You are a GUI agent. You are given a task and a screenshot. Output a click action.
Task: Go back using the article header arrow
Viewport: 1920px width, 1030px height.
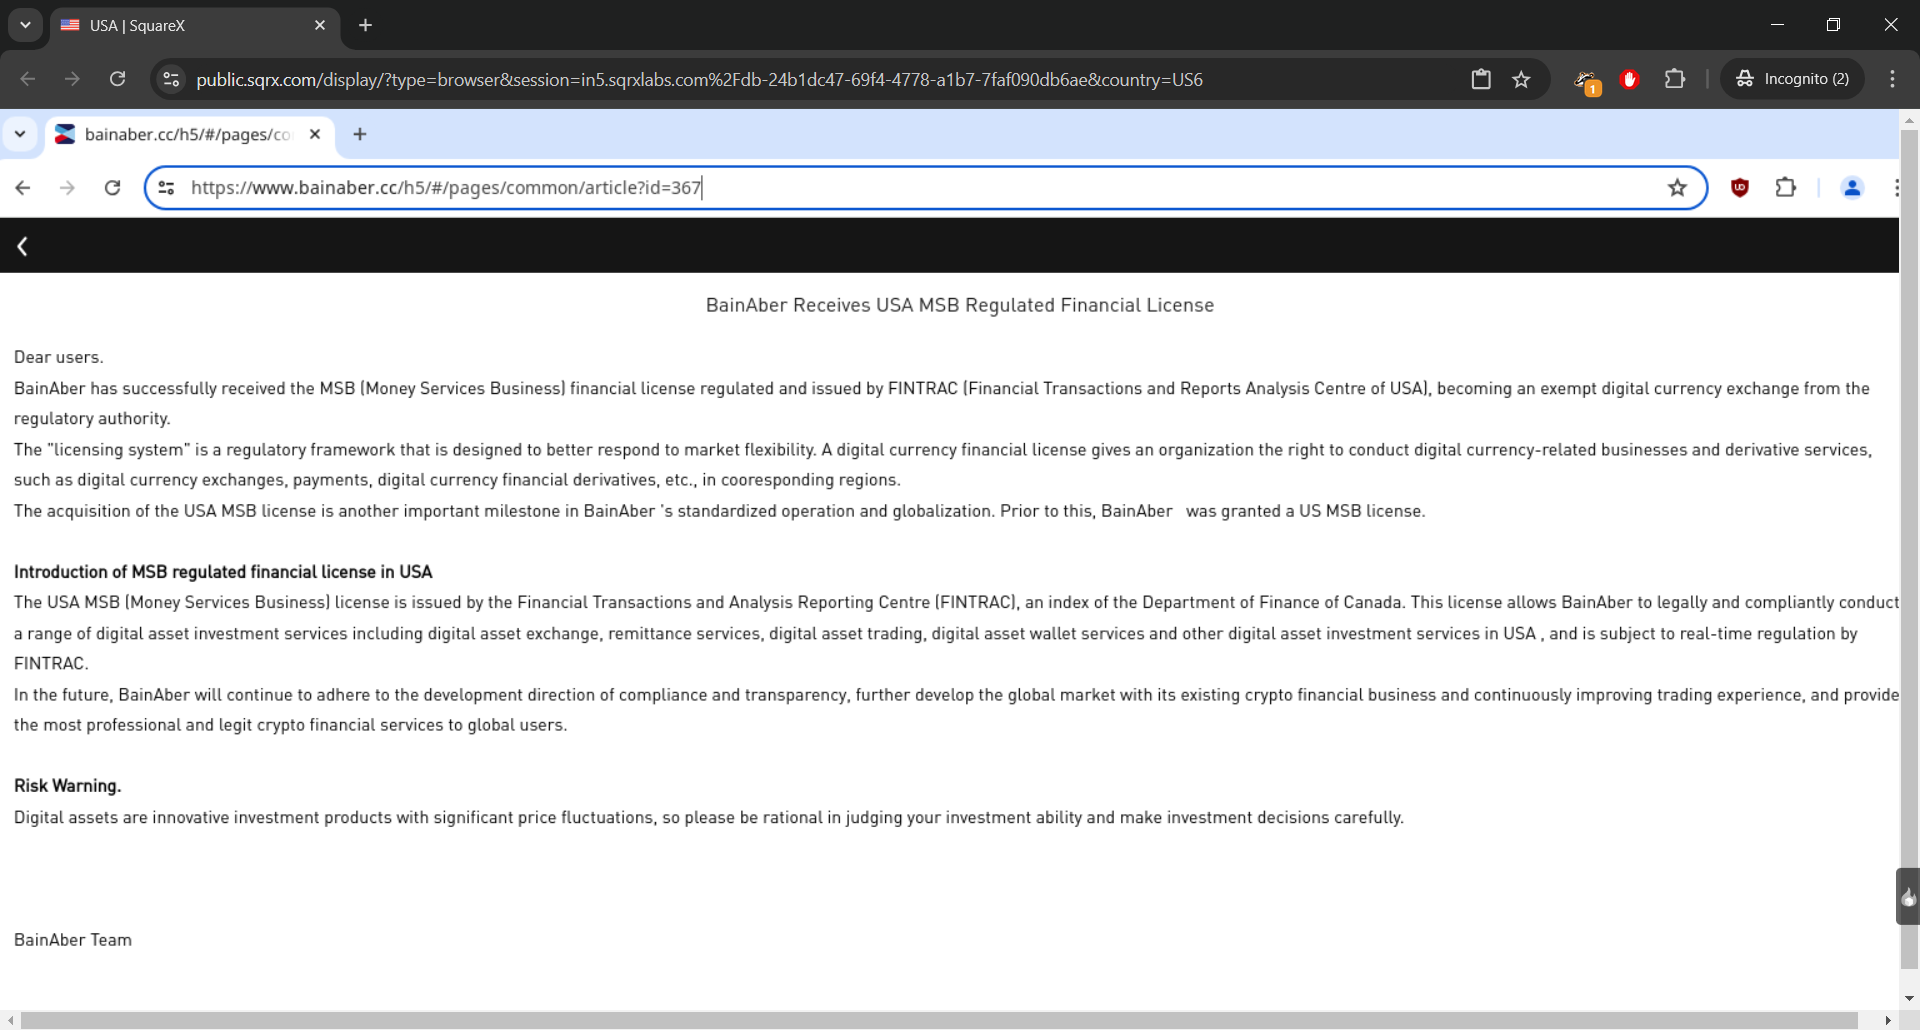pos(22,246)
